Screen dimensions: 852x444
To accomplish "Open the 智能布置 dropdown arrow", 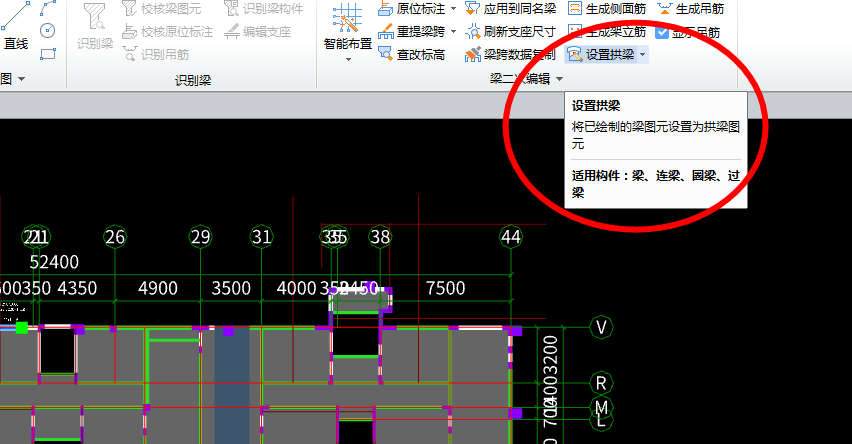I will pos(348,59).
